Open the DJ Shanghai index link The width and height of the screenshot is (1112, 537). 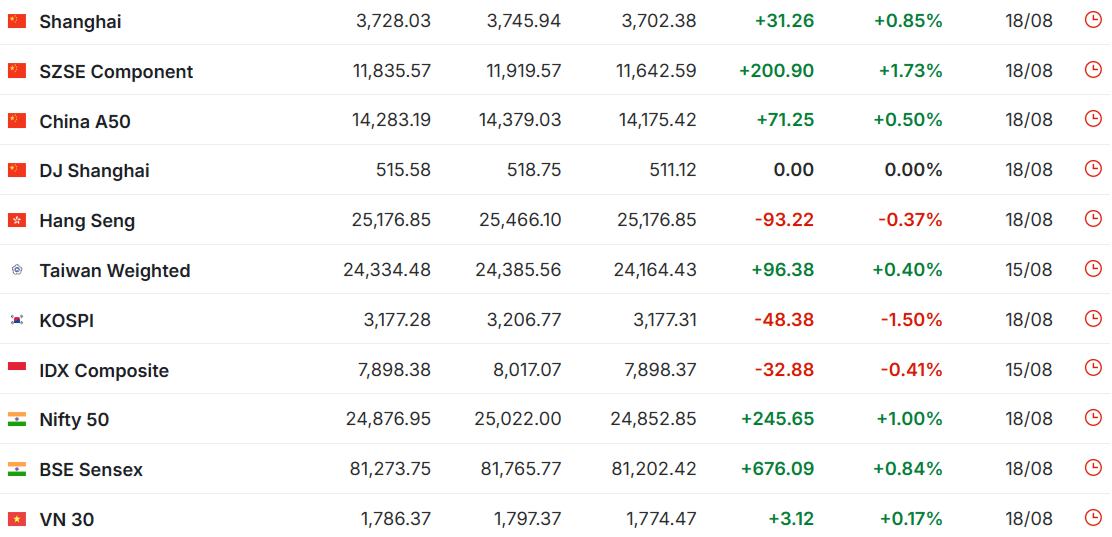pos(94,171)
